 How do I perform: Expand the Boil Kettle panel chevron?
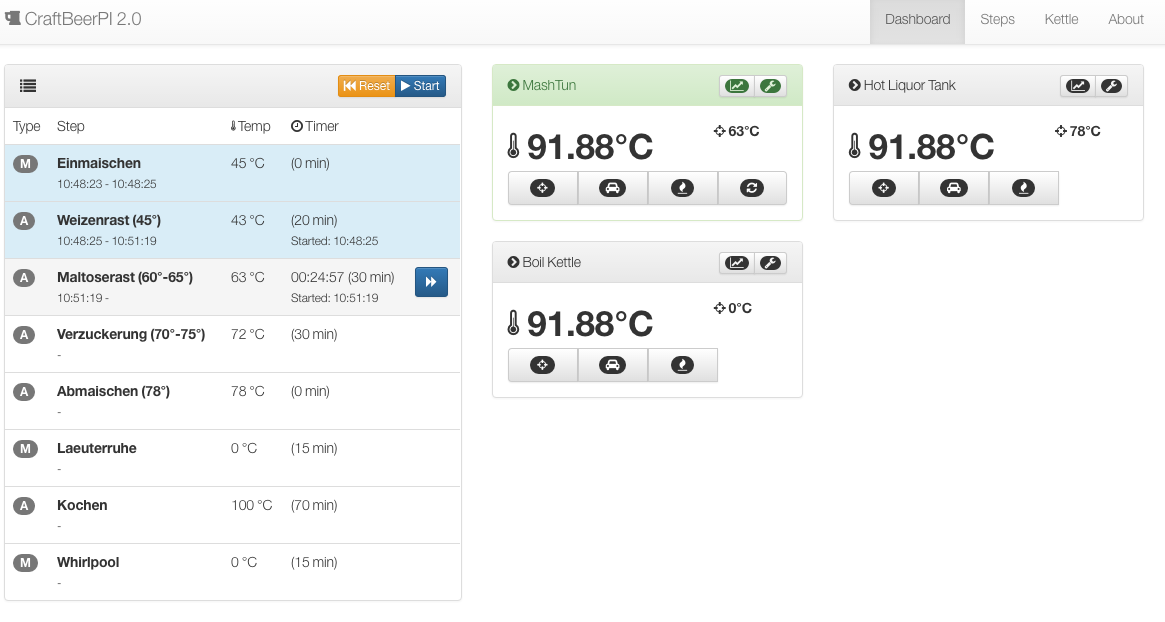pyautogui.click(x=513, y=263)
